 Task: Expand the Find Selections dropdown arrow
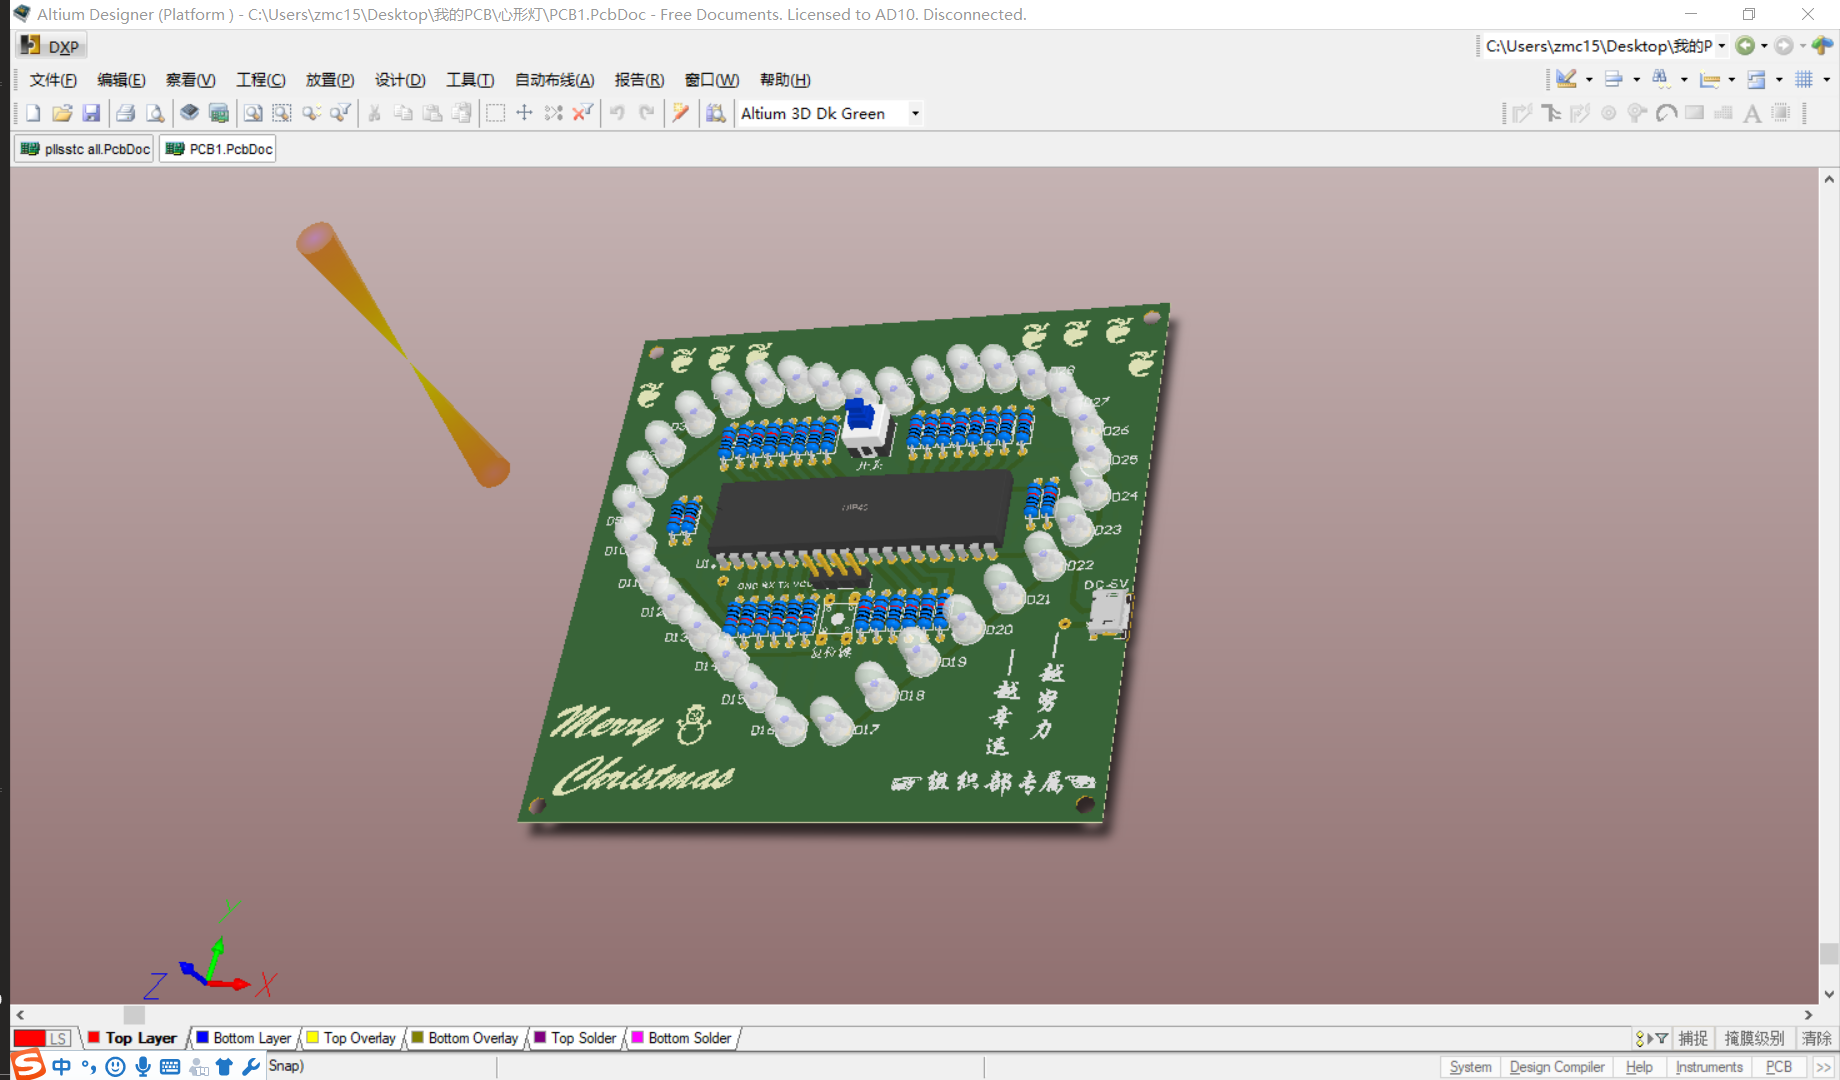[1684, 80]
